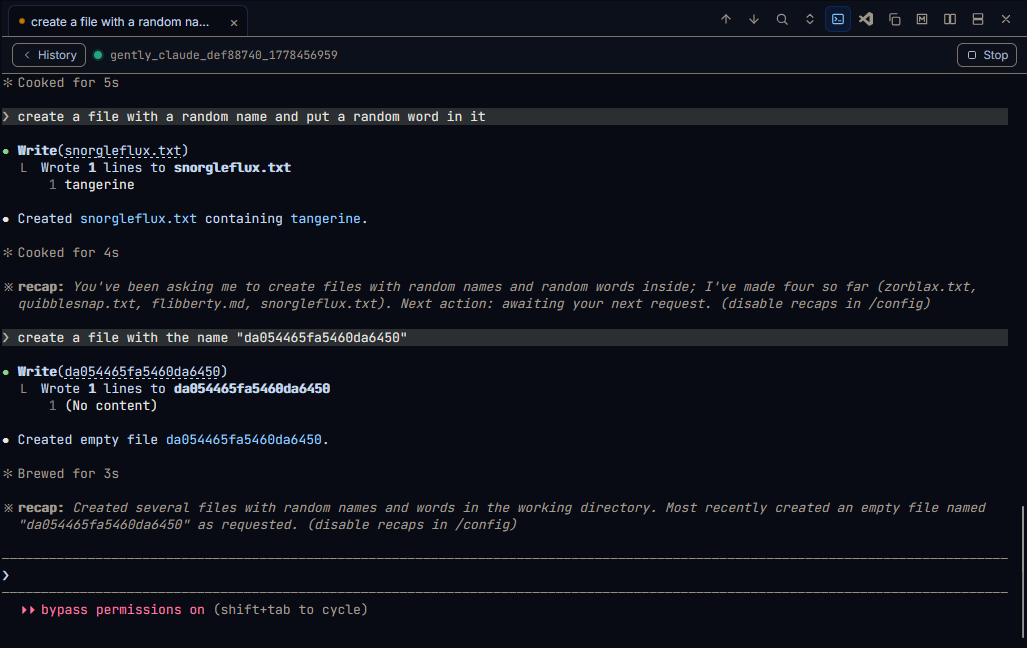Click the expand/collapse chevrons icon
The image size is (1027, 648).
pyautogui.click(x=810, y=20)
